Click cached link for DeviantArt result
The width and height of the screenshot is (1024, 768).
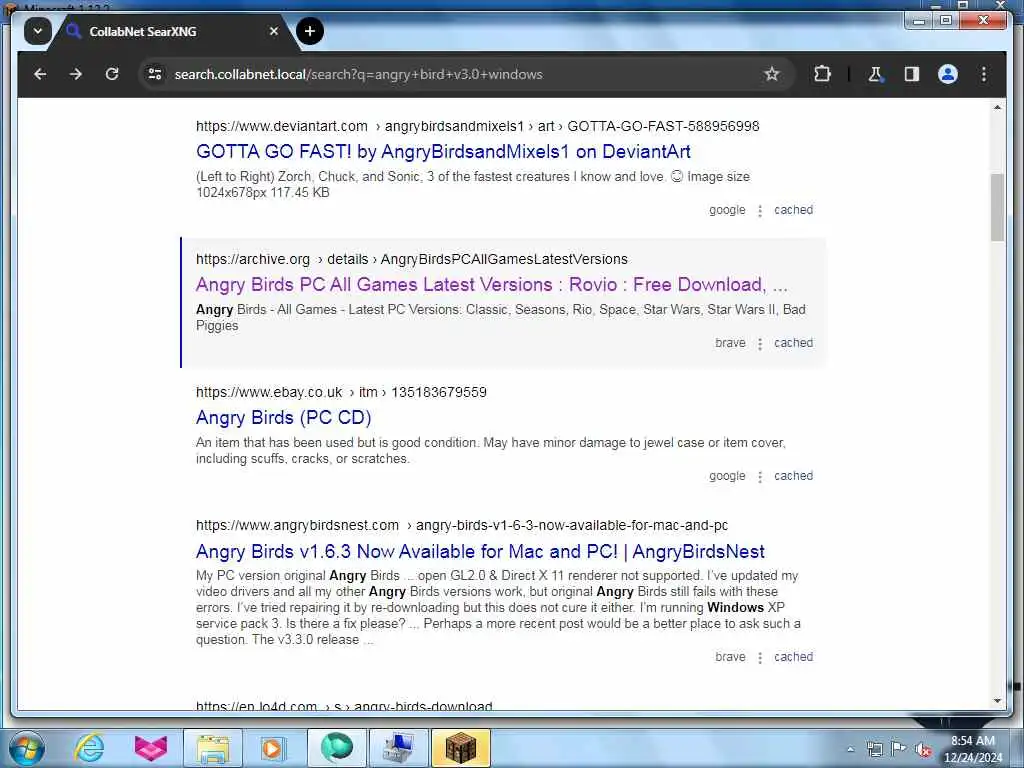[793, 210]
